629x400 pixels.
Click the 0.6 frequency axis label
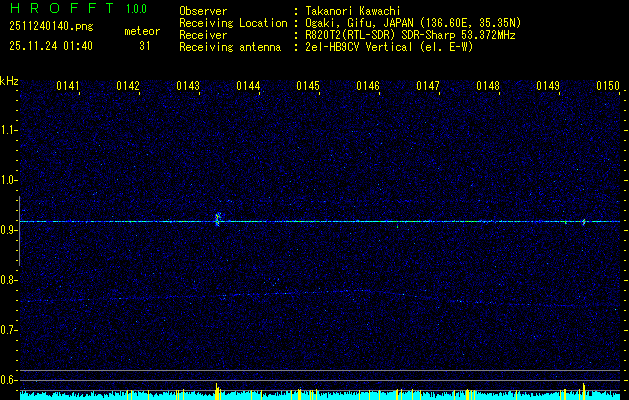[x=8, y=380]
